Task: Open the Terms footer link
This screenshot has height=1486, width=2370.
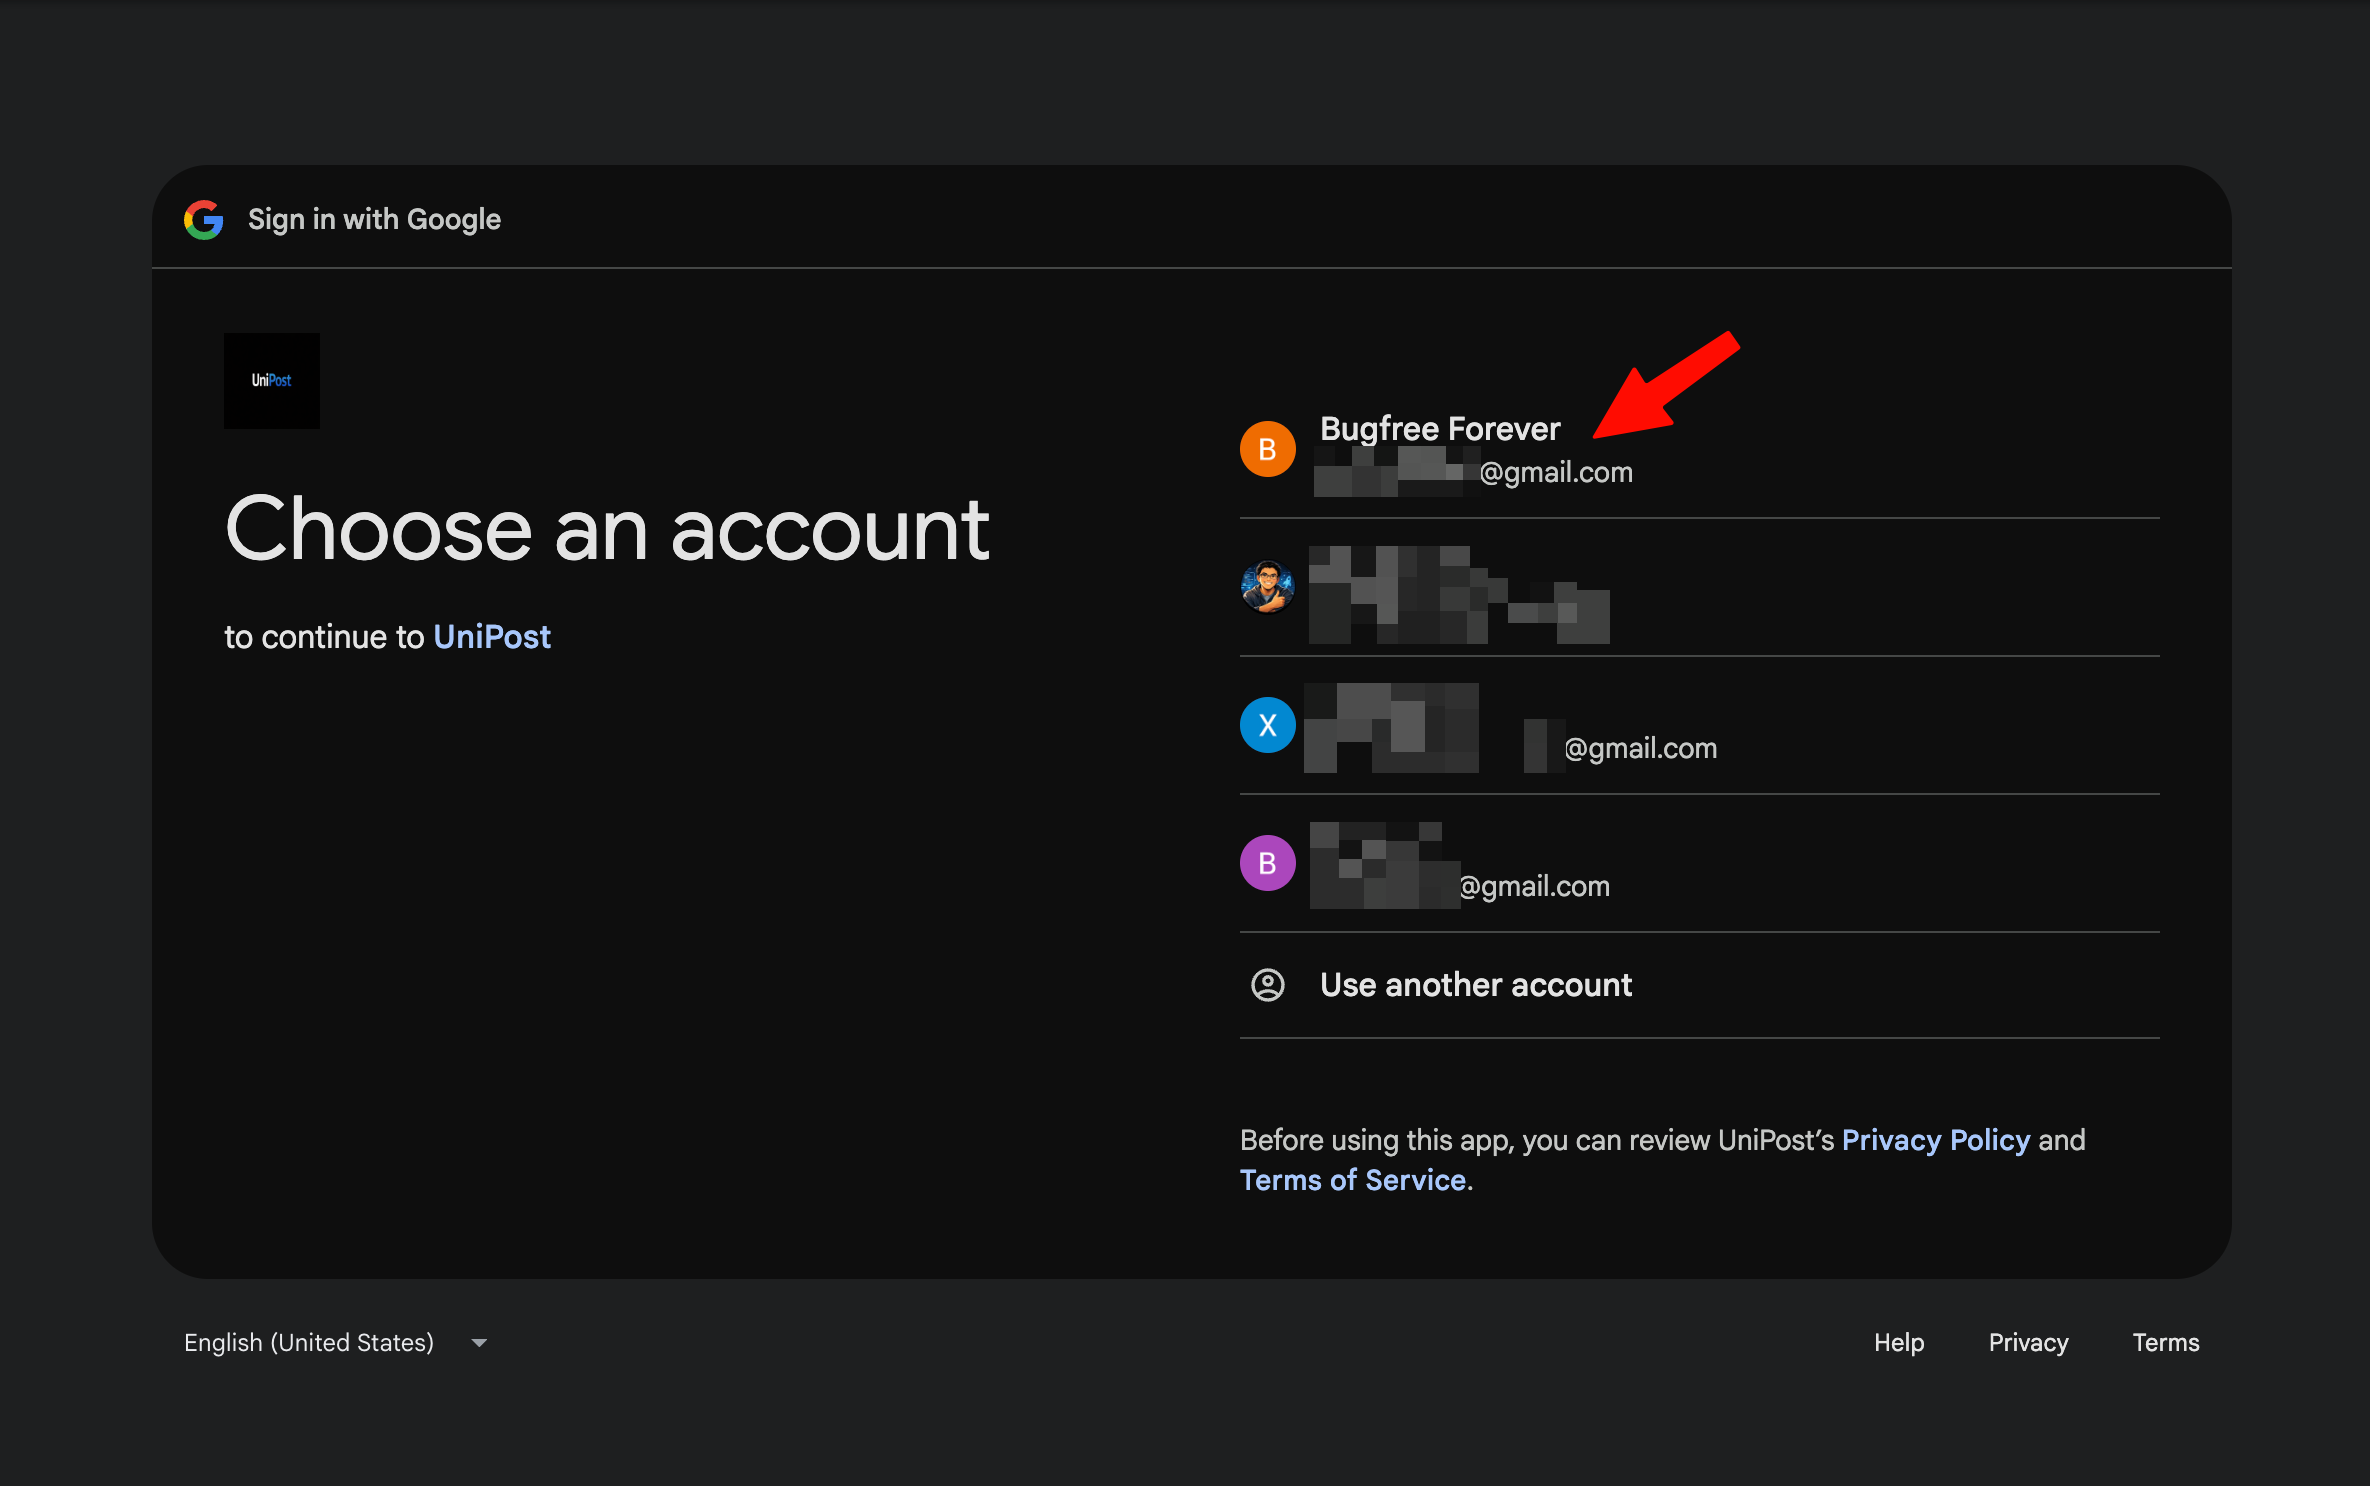Action: pyautogui.click(x=2165, y=1343)
